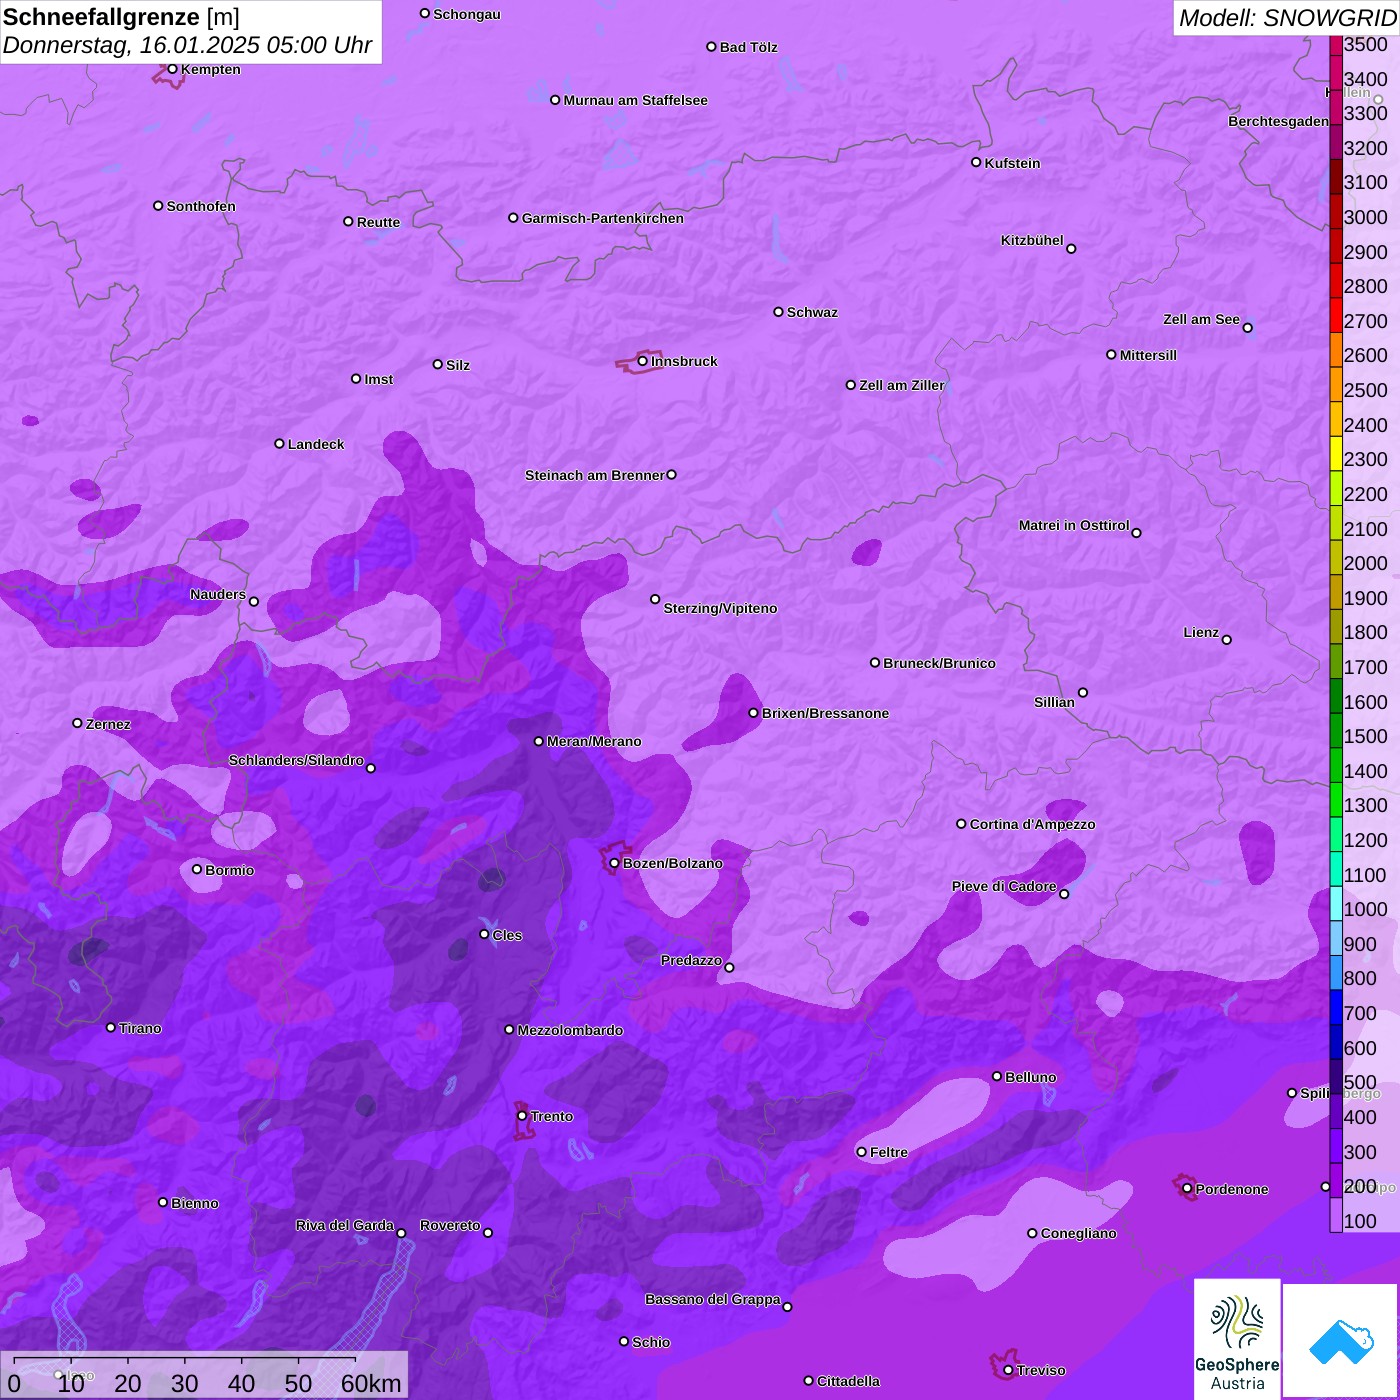This screenshot has height=1400, width=1400.
Task: Click the Cittadella label
Action: (848, 1381)
